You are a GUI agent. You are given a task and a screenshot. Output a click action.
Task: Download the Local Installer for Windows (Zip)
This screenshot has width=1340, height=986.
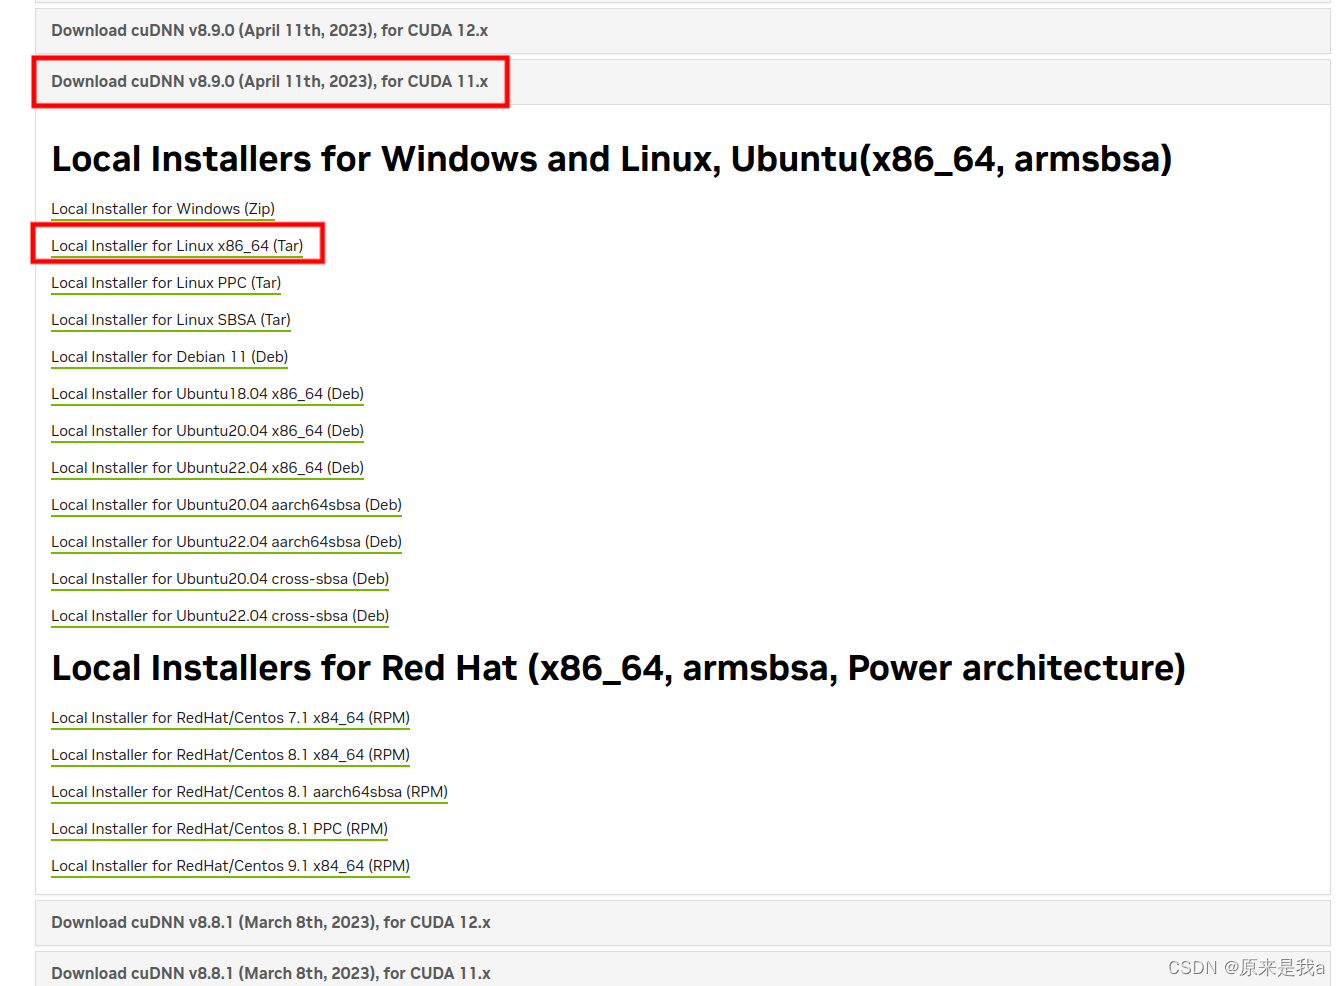tap(162, 209)
